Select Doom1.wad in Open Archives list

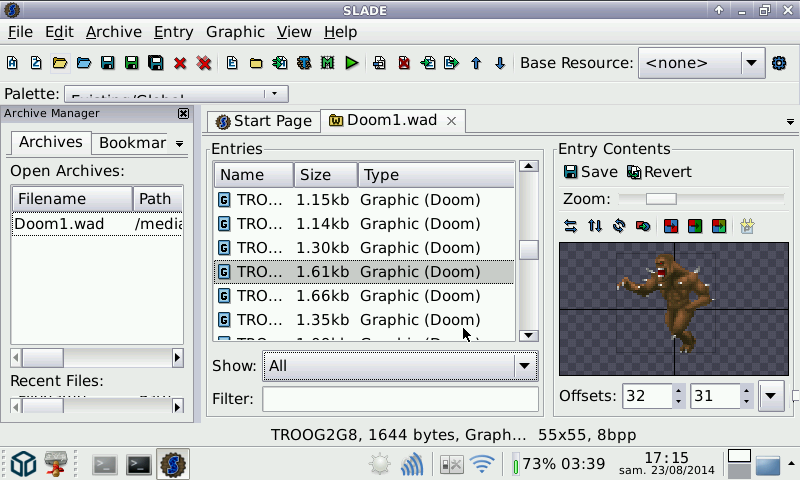point(97,224)
